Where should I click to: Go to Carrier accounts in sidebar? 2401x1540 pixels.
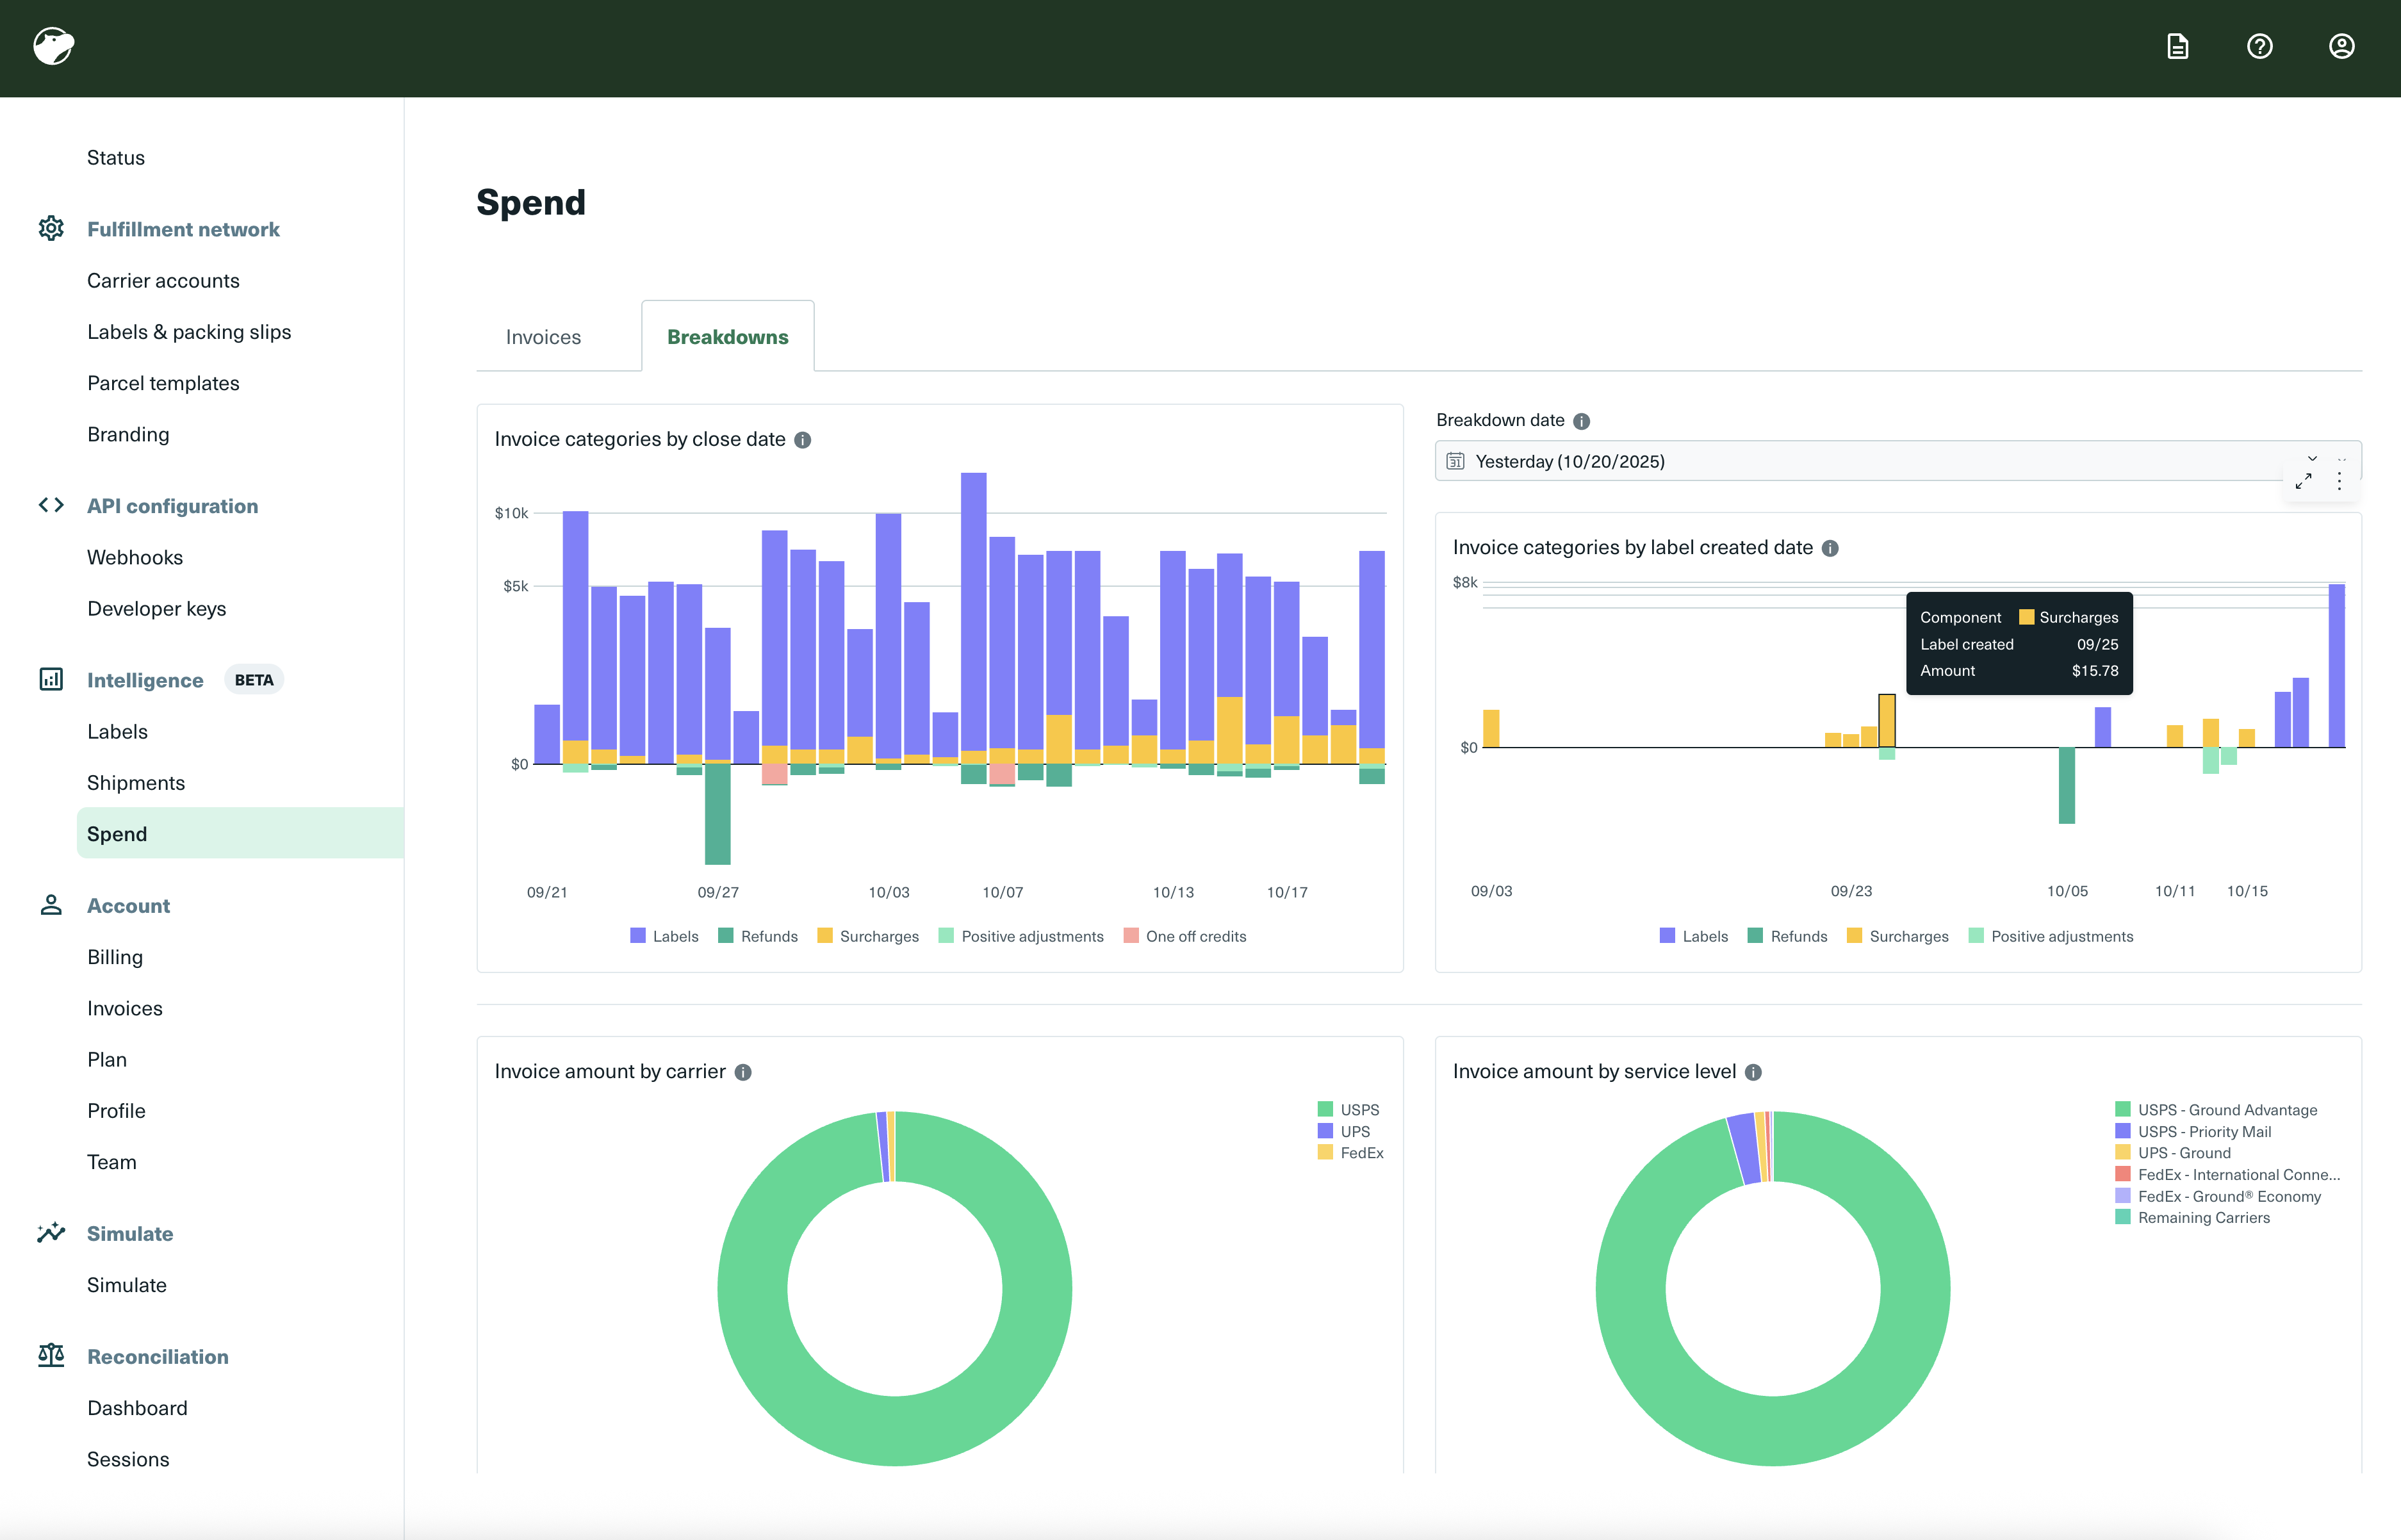pyautogui.click(x=163, y=281)
